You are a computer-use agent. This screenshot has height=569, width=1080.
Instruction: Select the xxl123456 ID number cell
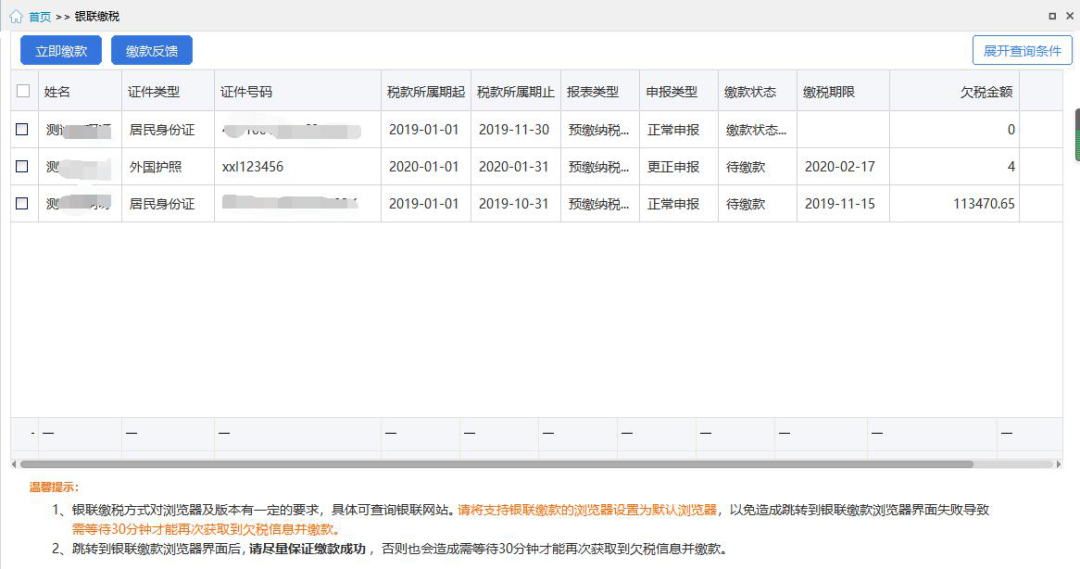(253, 167)
